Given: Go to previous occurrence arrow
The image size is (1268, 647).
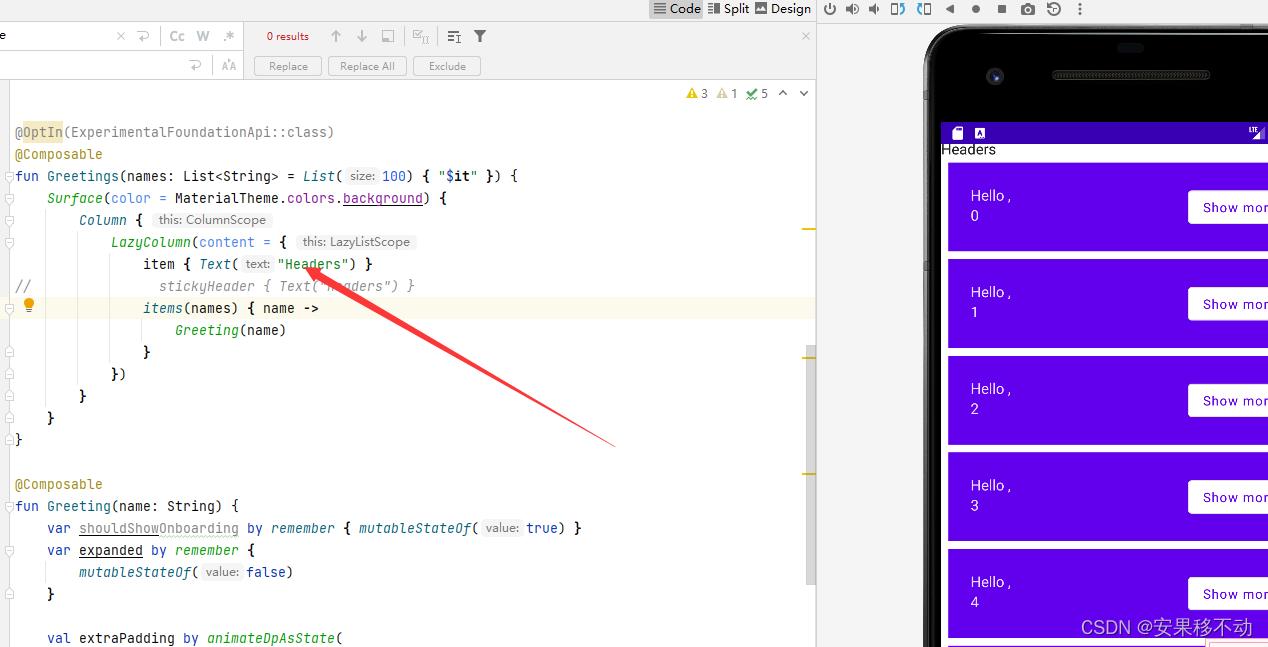Looking at the screenshot, I should pos(336,36).
